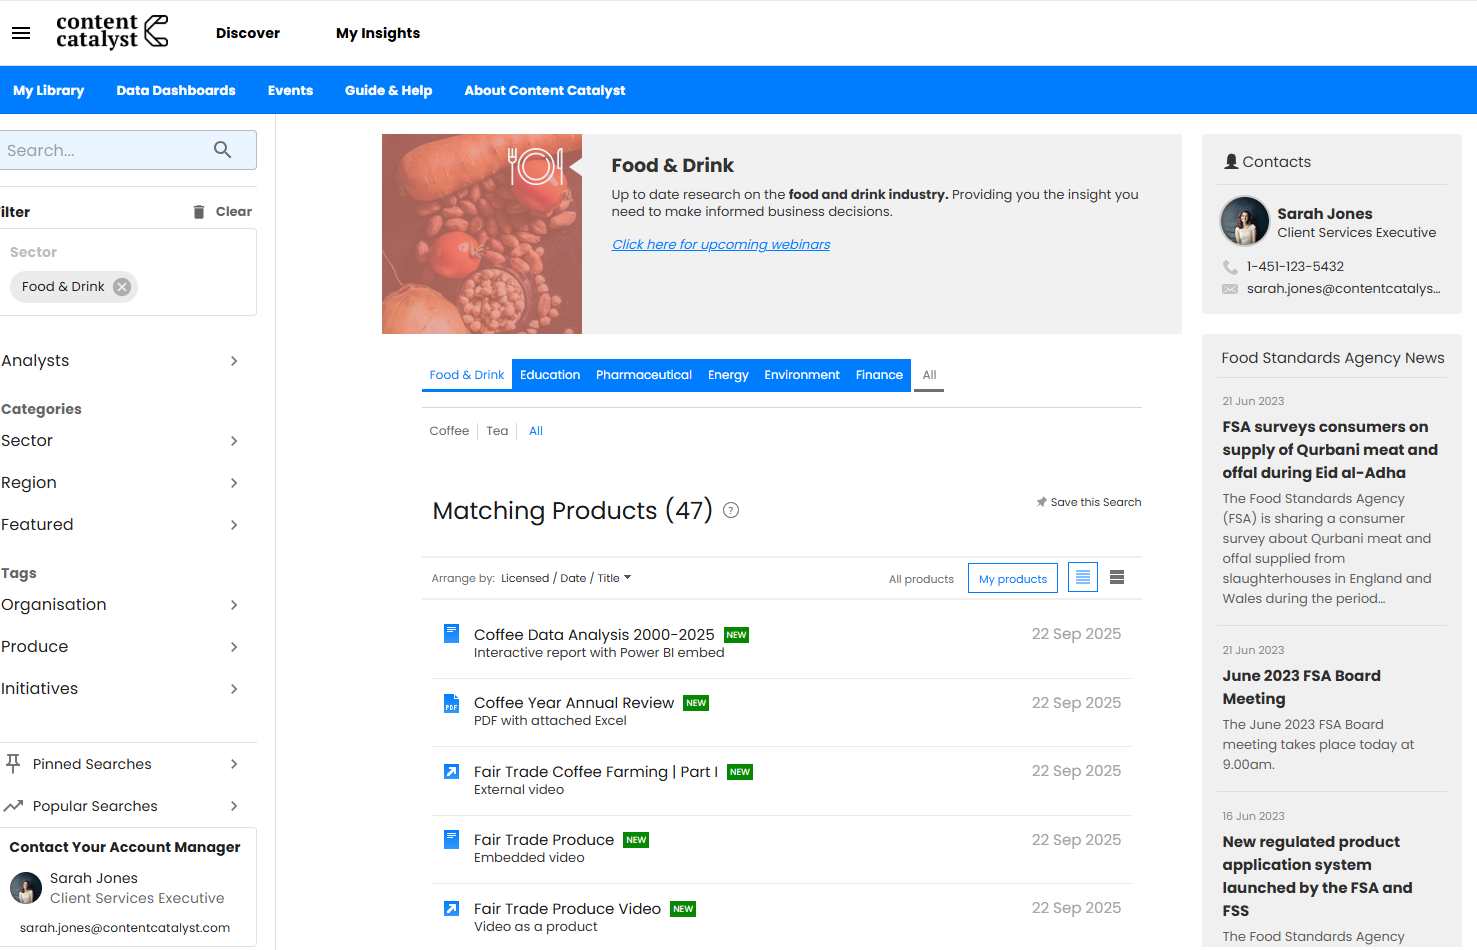This screenshot has width=1477, height=950.
Task: Click the trash icon beside Clear
Action: point(199,212)
